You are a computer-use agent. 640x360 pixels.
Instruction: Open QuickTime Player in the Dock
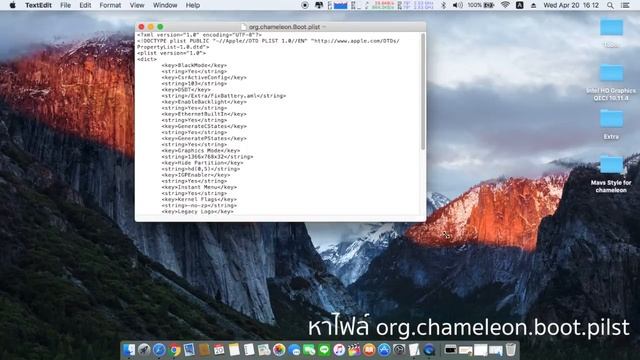[429, 350]
